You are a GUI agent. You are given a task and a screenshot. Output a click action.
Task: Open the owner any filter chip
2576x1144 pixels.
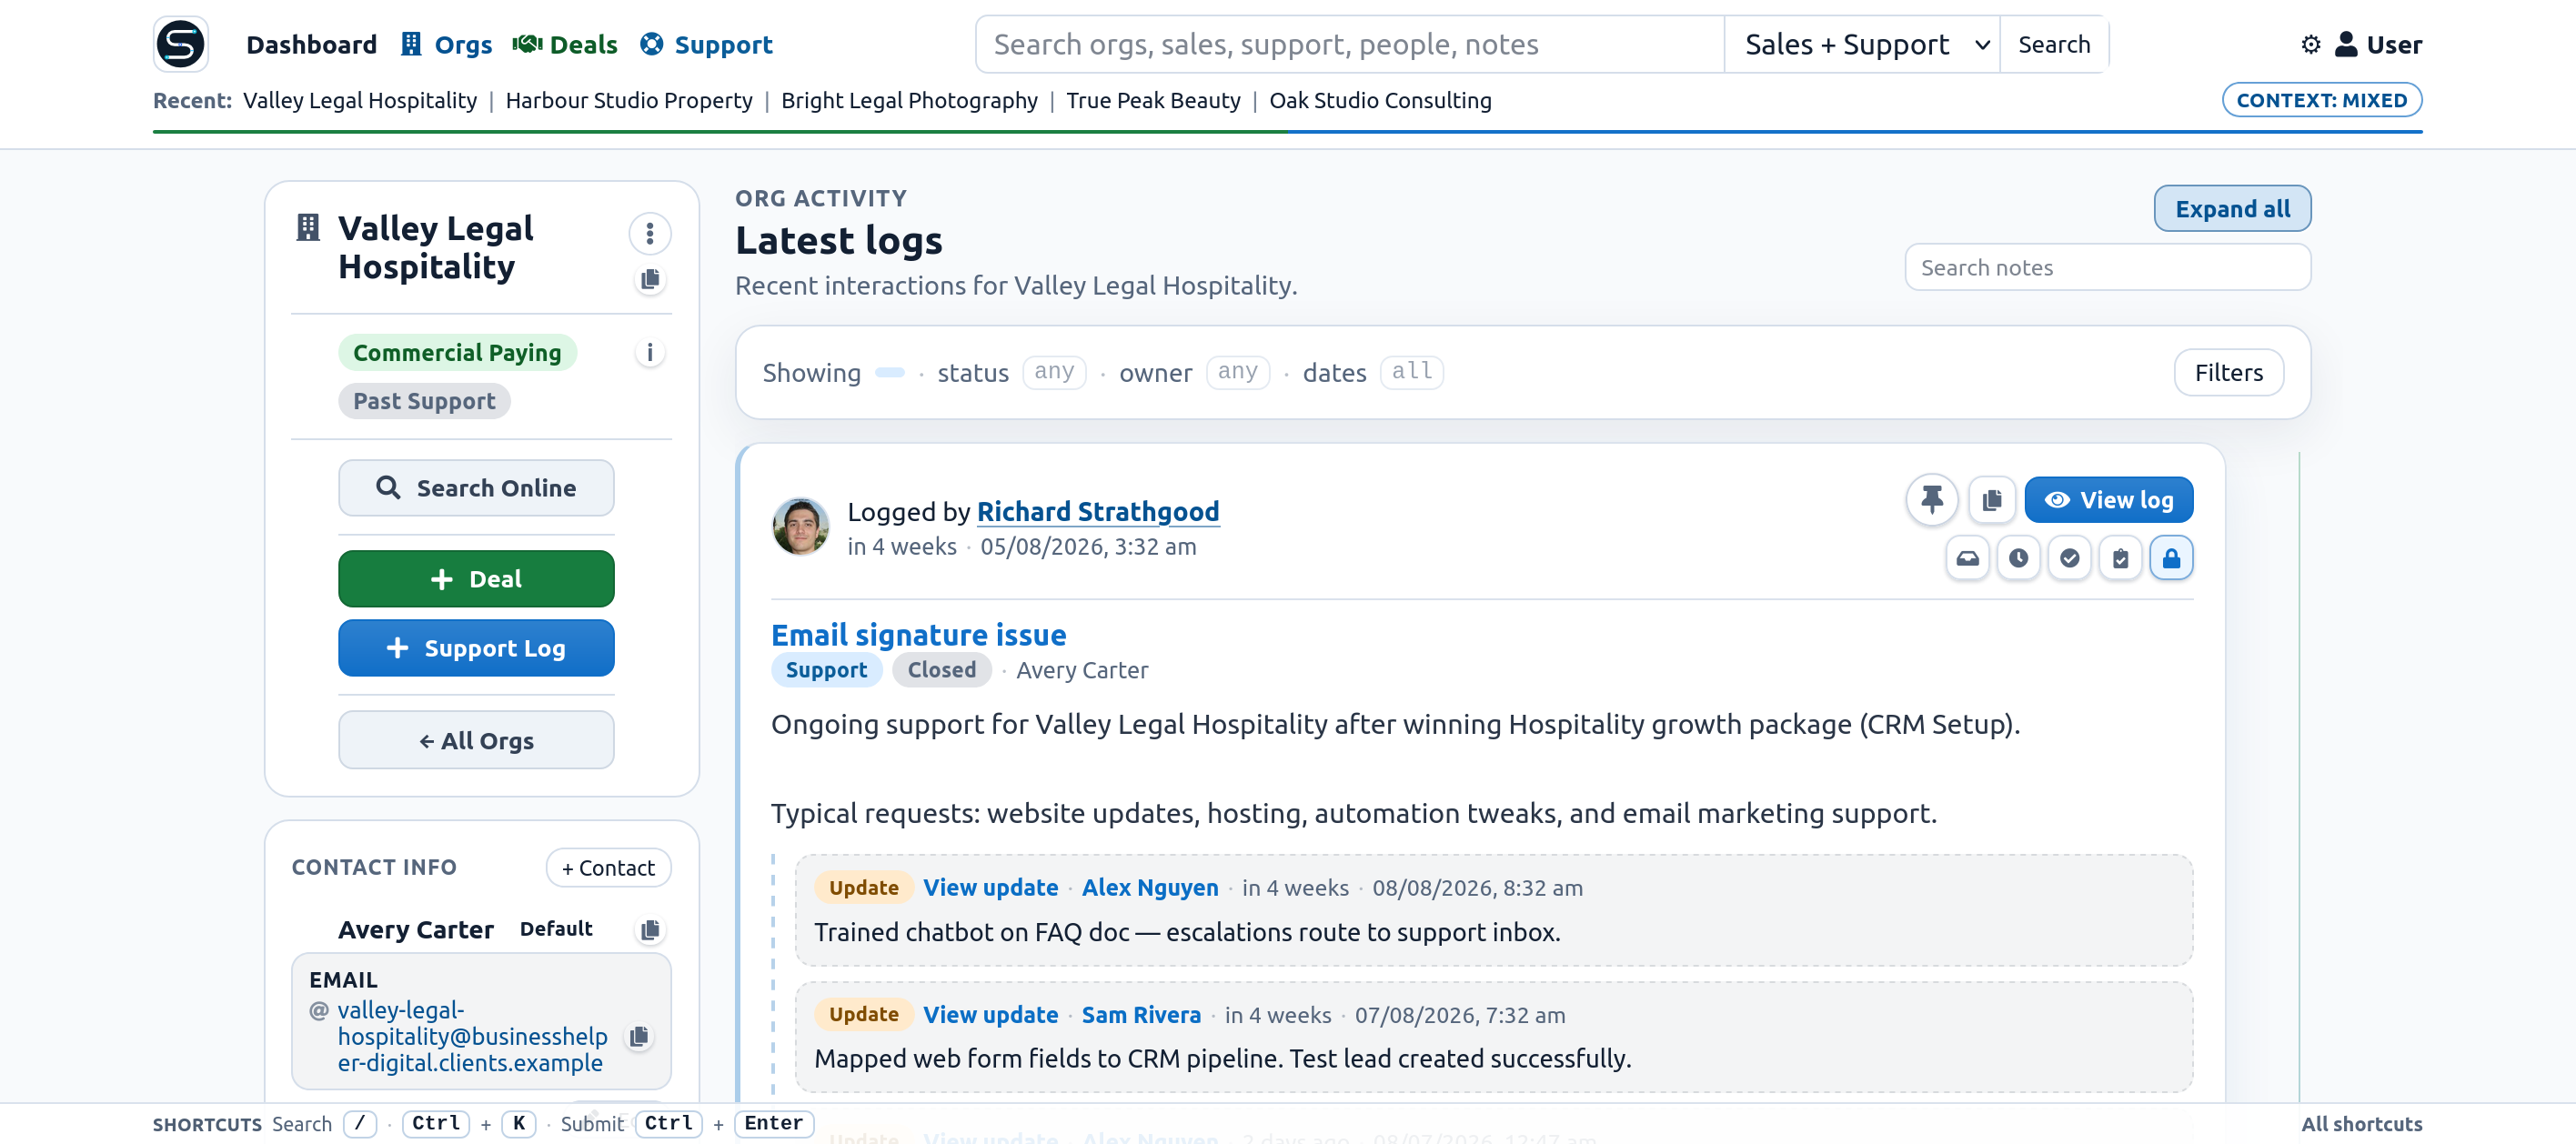click(1238, 372)
